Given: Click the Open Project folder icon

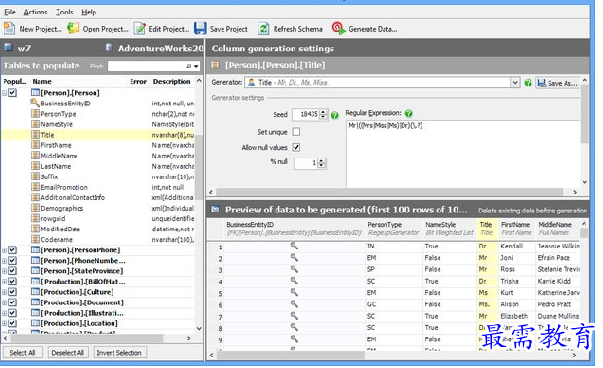Looking at the screenshot, I should pyautogui.click(x=73, y=28).
